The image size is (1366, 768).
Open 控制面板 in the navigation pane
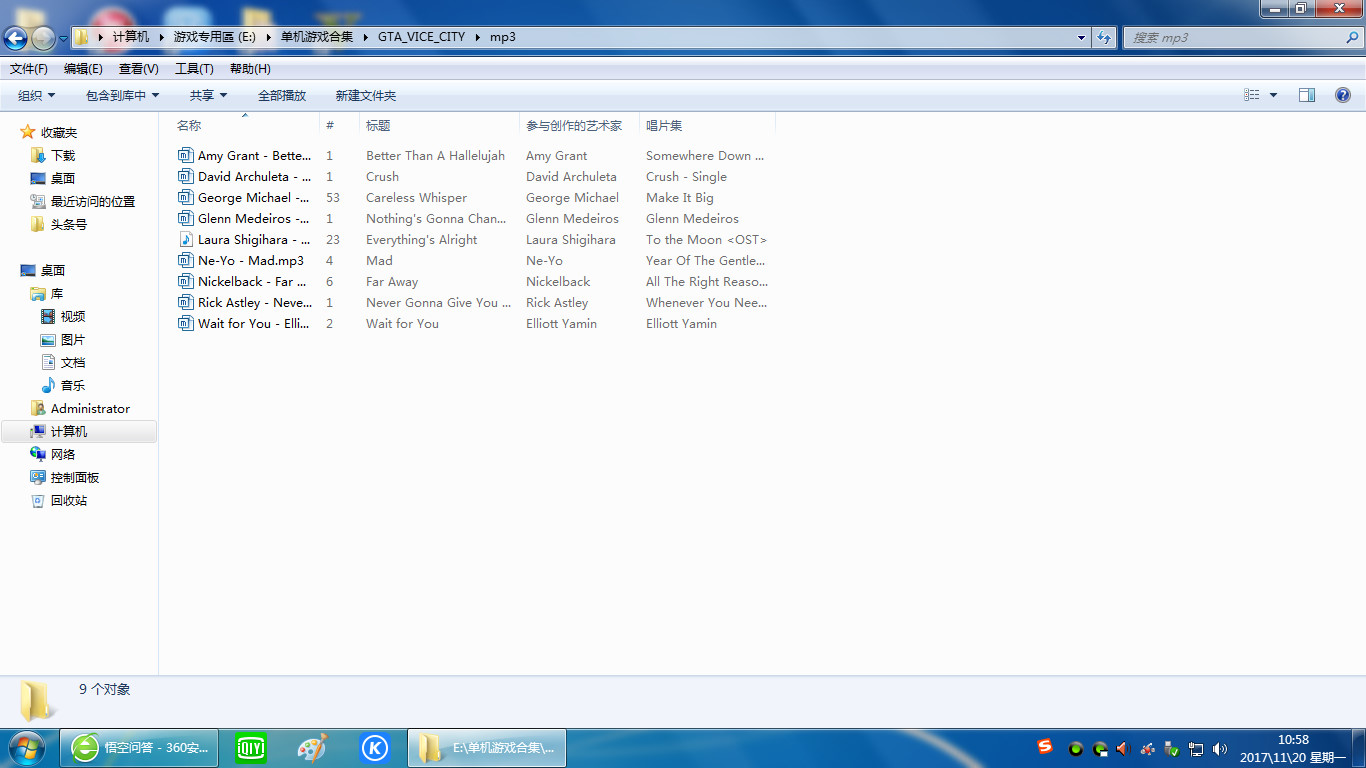(75, 477)
